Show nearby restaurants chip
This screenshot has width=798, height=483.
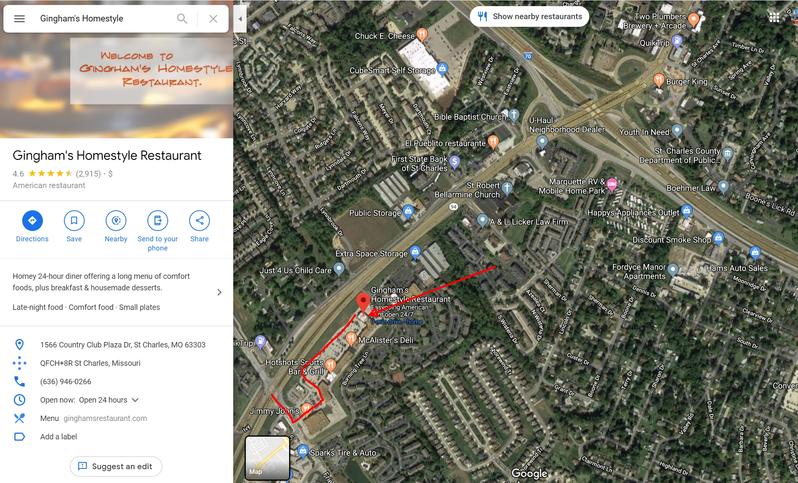pos(529,16)
